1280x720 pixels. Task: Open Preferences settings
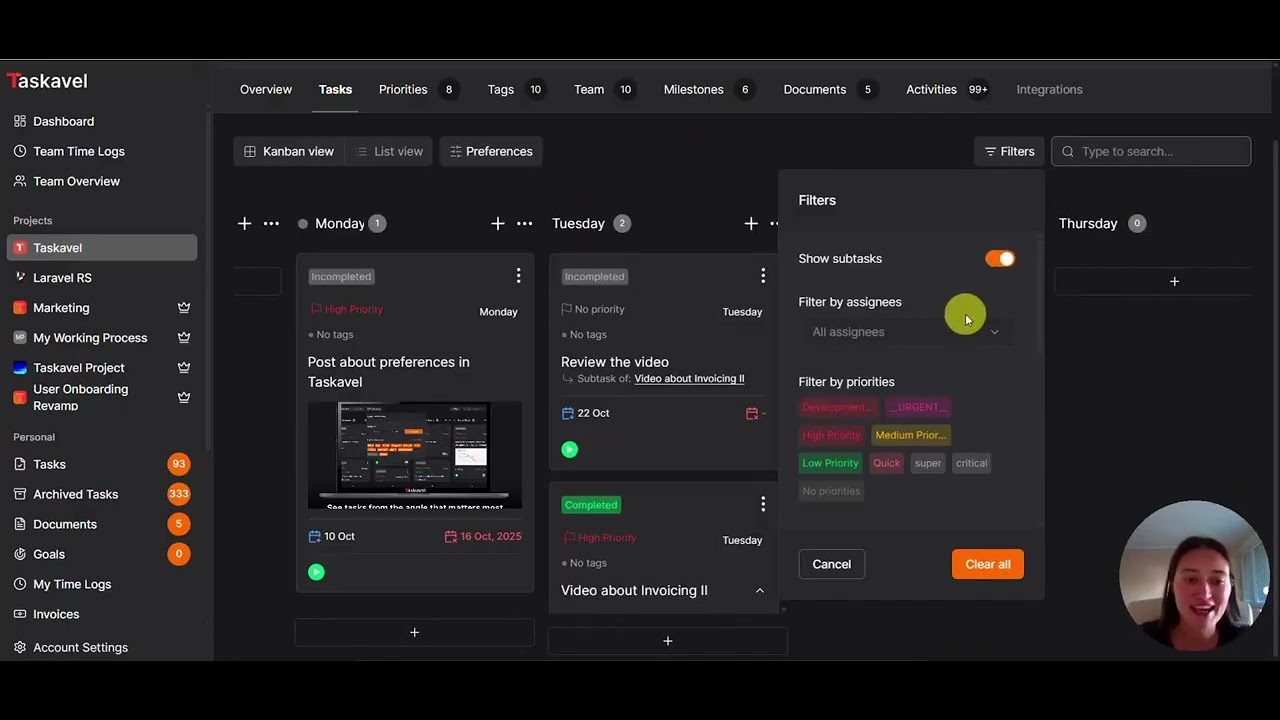491,151
